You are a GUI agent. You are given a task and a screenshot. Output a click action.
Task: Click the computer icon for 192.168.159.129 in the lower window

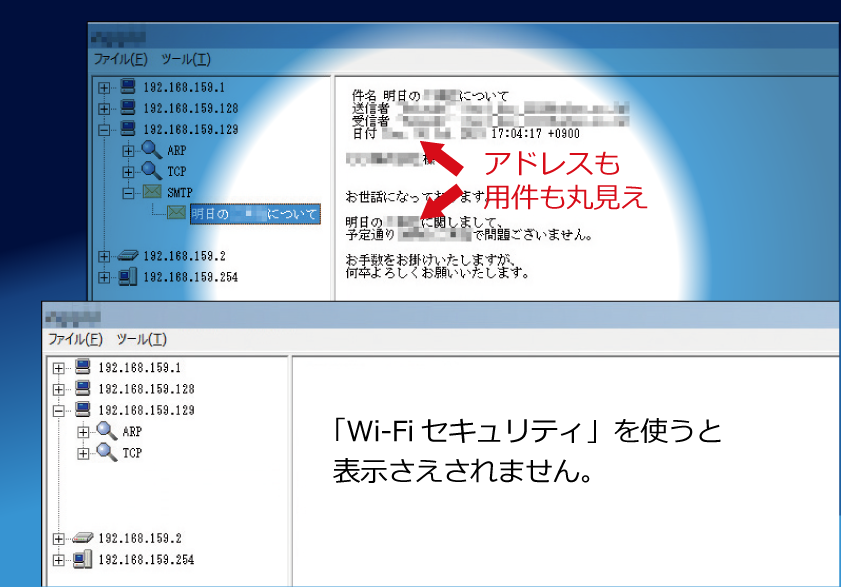click(x=83, y=410)
